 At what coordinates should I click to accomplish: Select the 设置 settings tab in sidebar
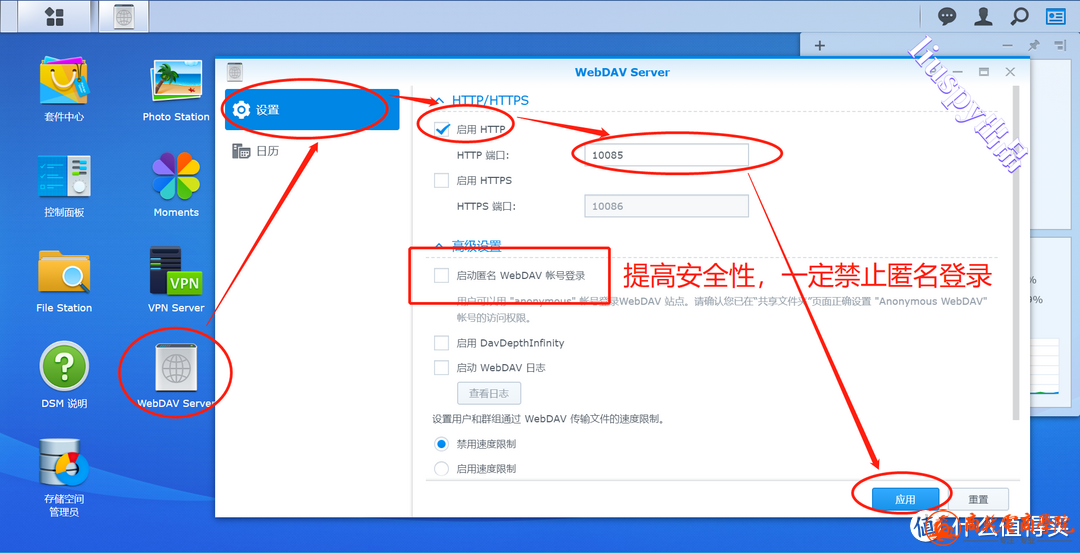[312, 109]
